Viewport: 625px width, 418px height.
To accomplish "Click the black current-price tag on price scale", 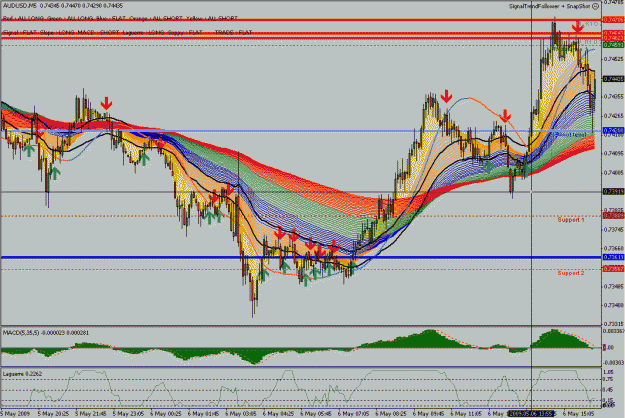I will click(x=613, y=79).
